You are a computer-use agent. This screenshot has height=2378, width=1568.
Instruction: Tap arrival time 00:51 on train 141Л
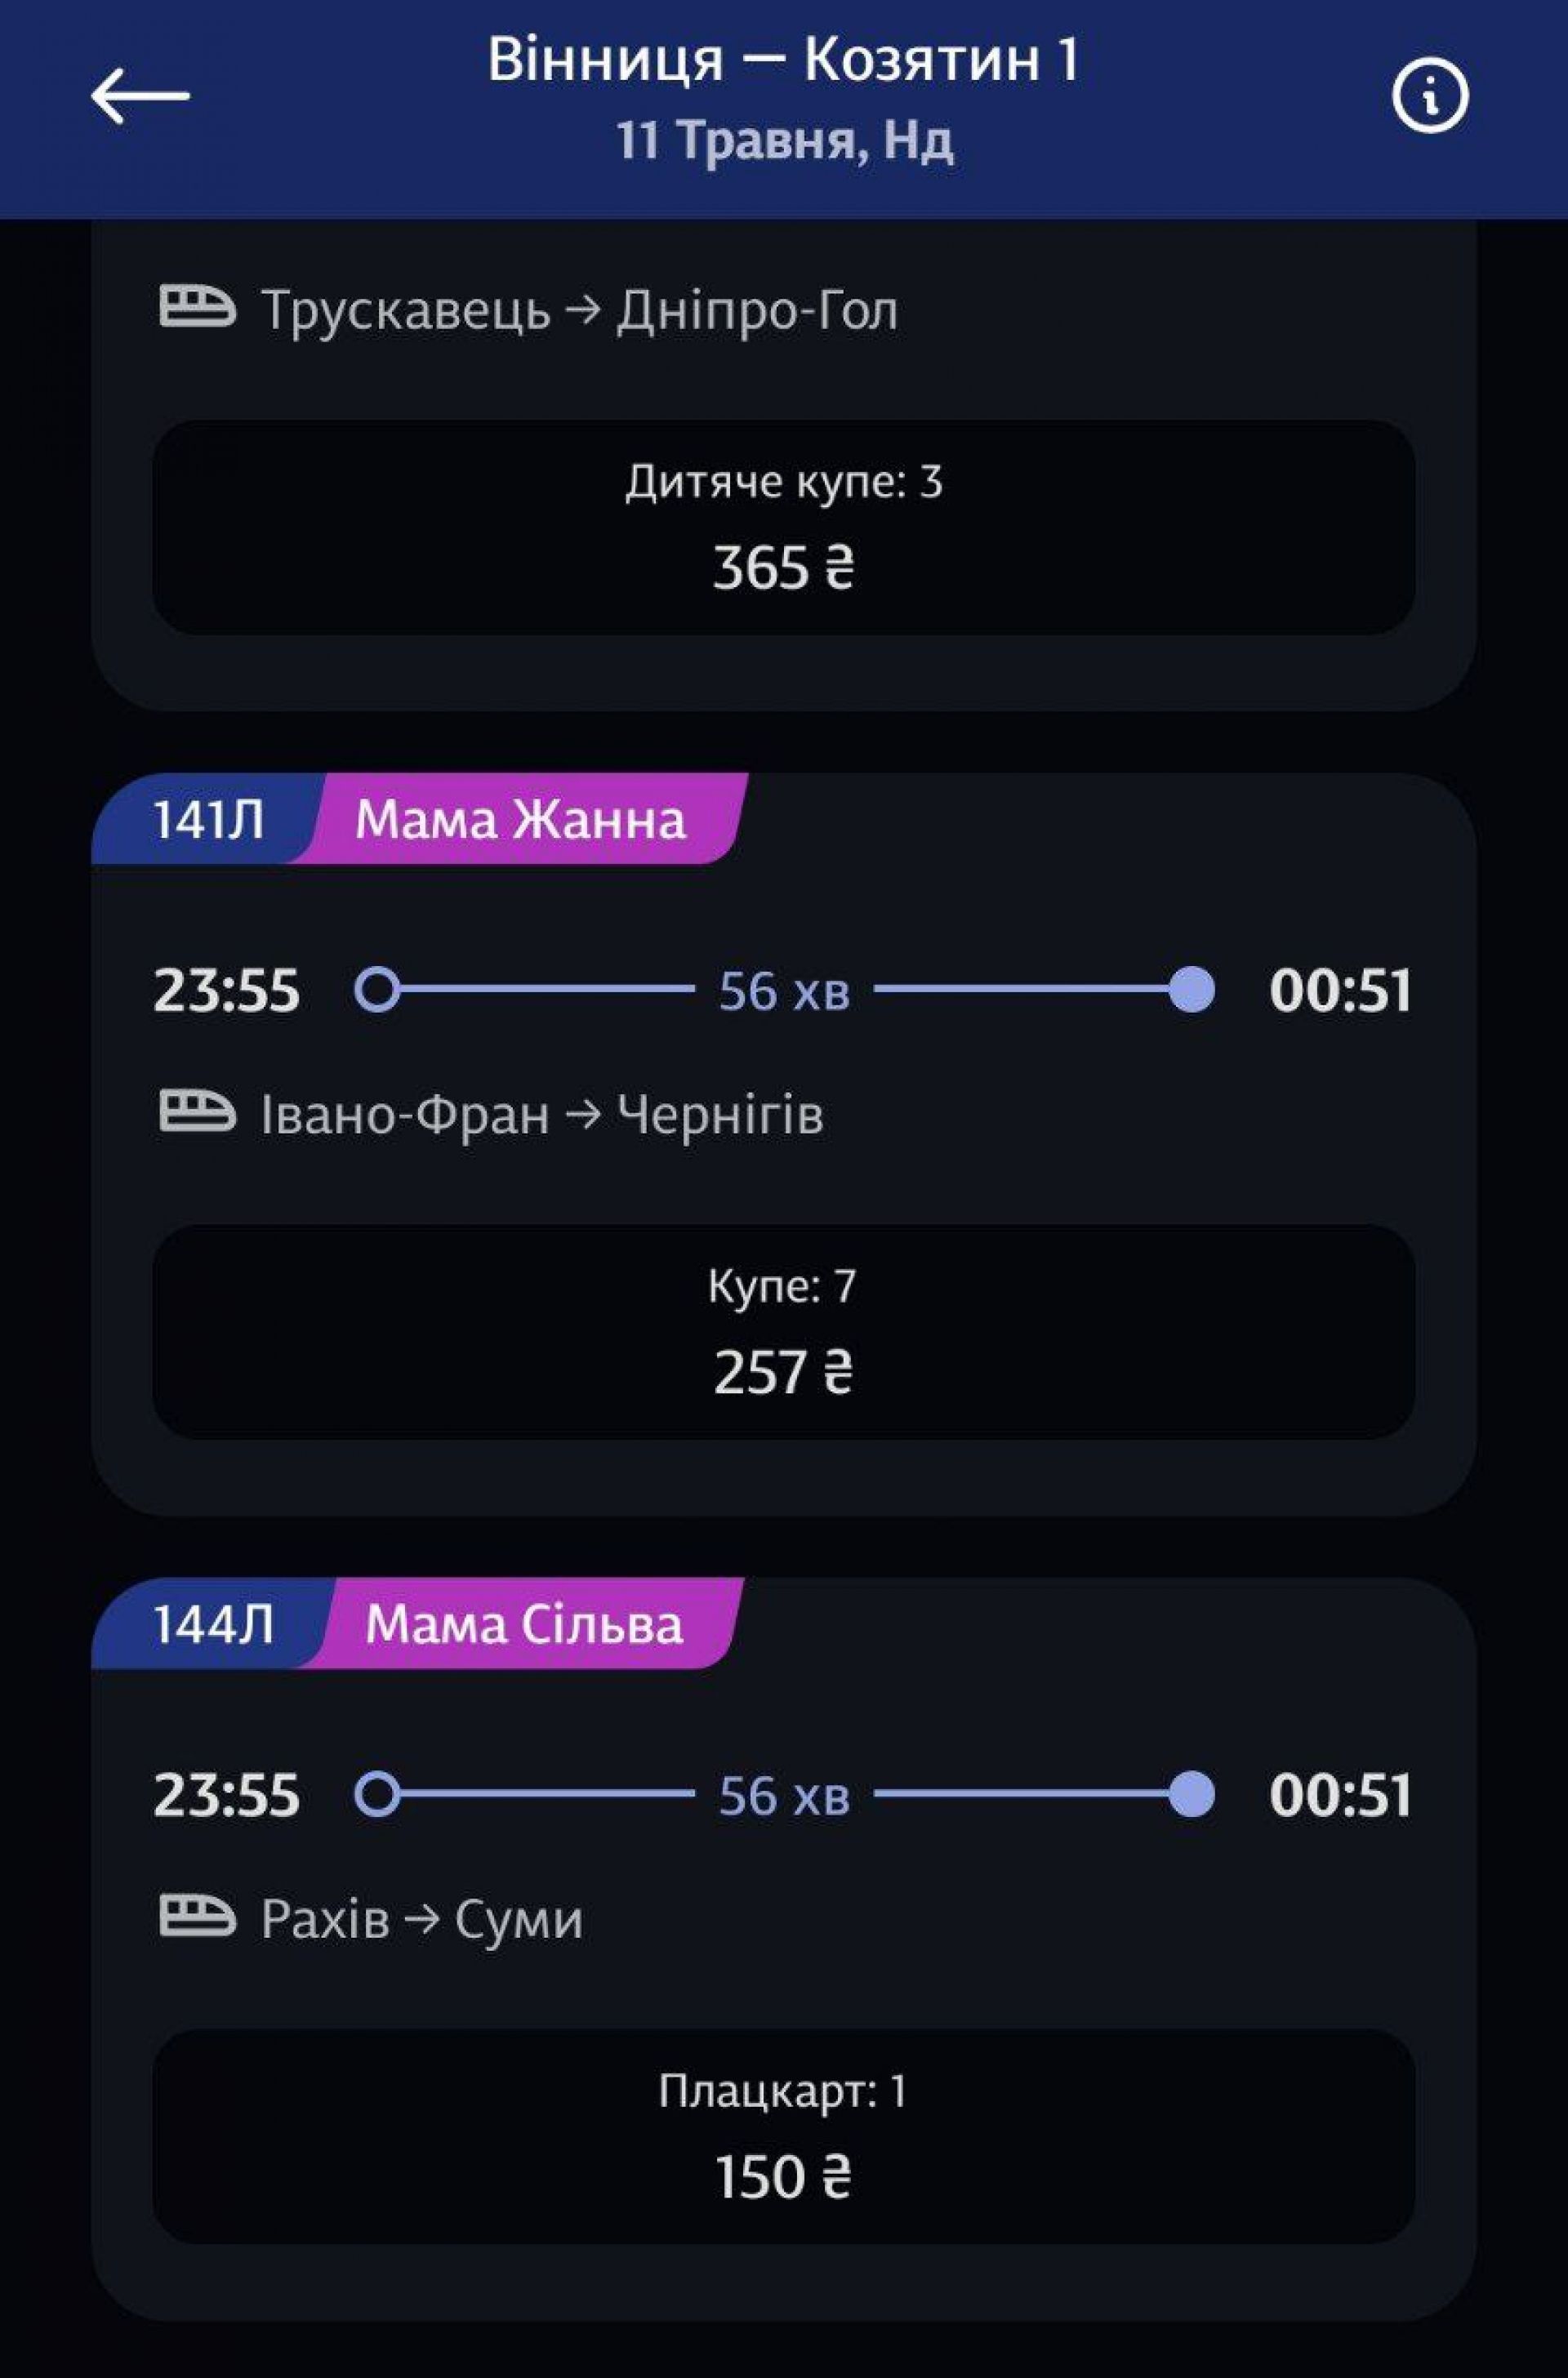click(x=1340, y=990)
